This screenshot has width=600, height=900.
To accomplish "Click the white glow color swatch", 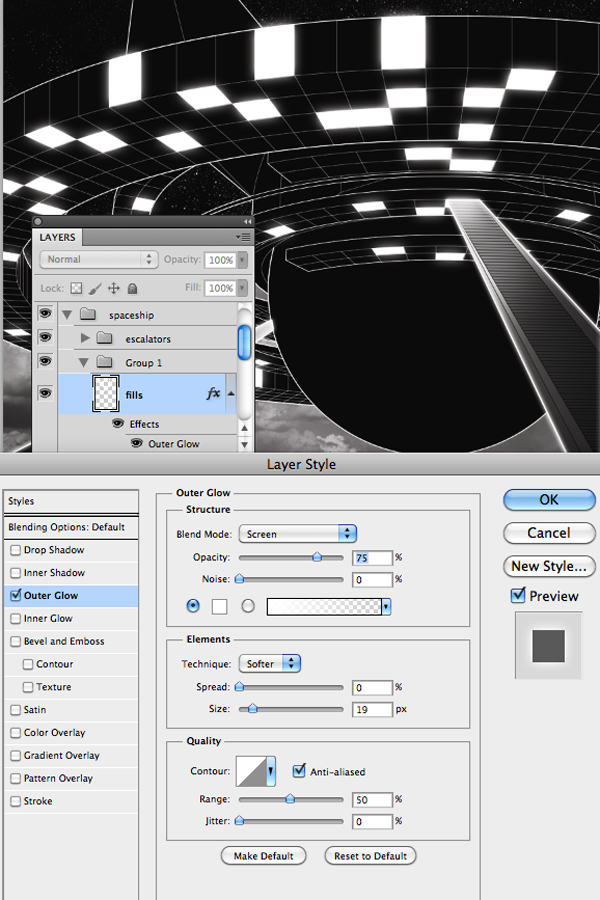I will click(x=219, y=606).
